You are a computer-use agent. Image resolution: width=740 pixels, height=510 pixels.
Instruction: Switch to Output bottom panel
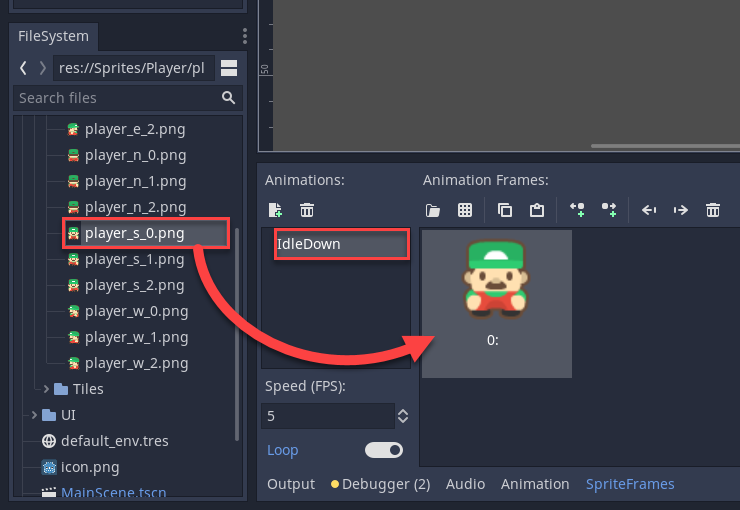point(291,484)
